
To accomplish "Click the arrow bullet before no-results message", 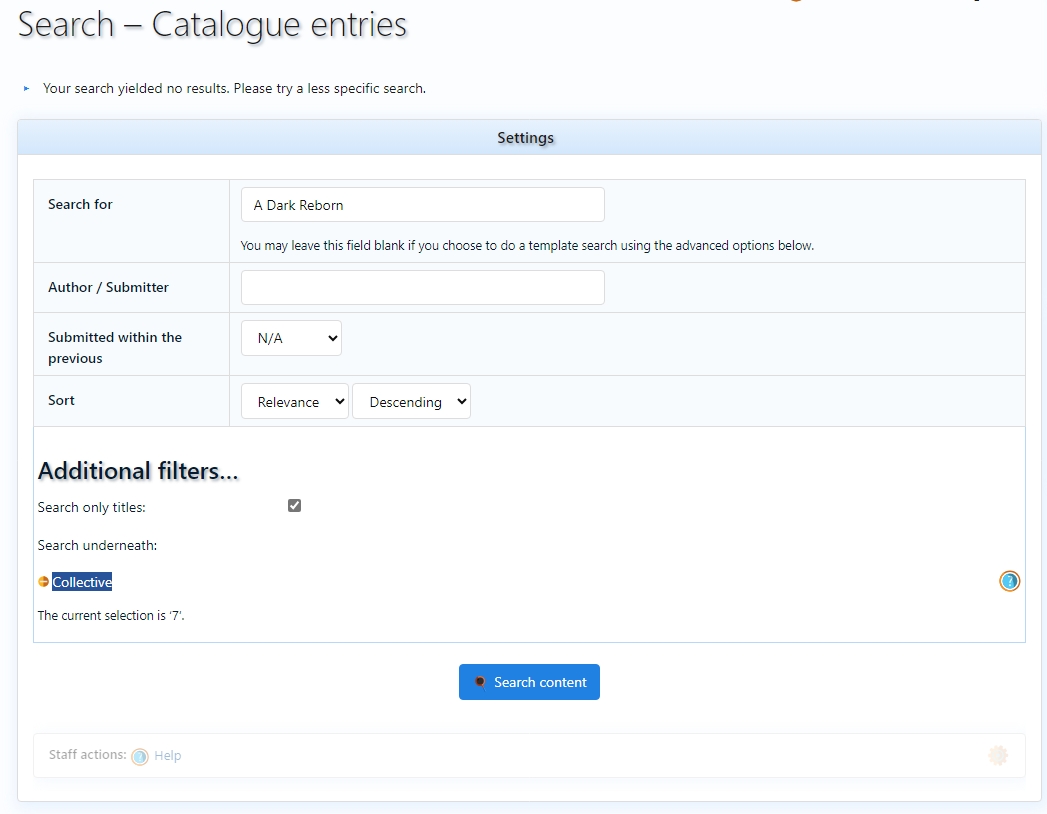I will (27, 89).
